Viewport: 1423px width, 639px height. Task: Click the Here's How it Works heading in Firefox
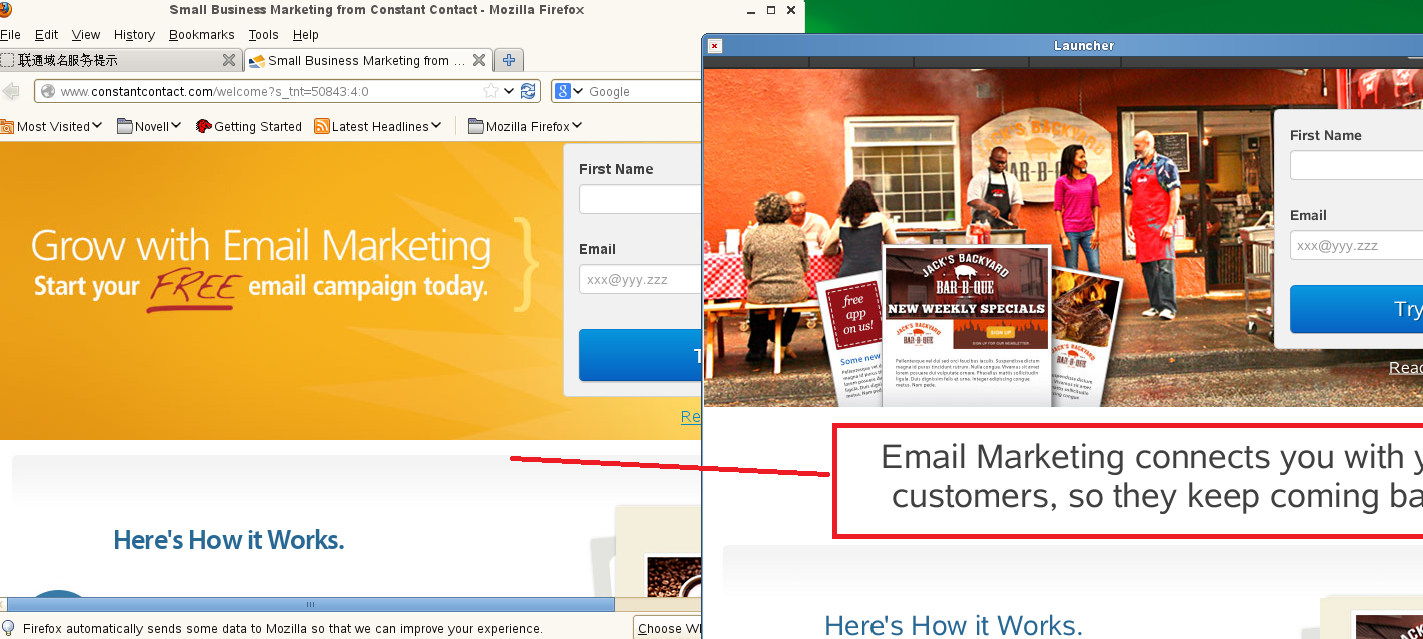tap(228, 541)
